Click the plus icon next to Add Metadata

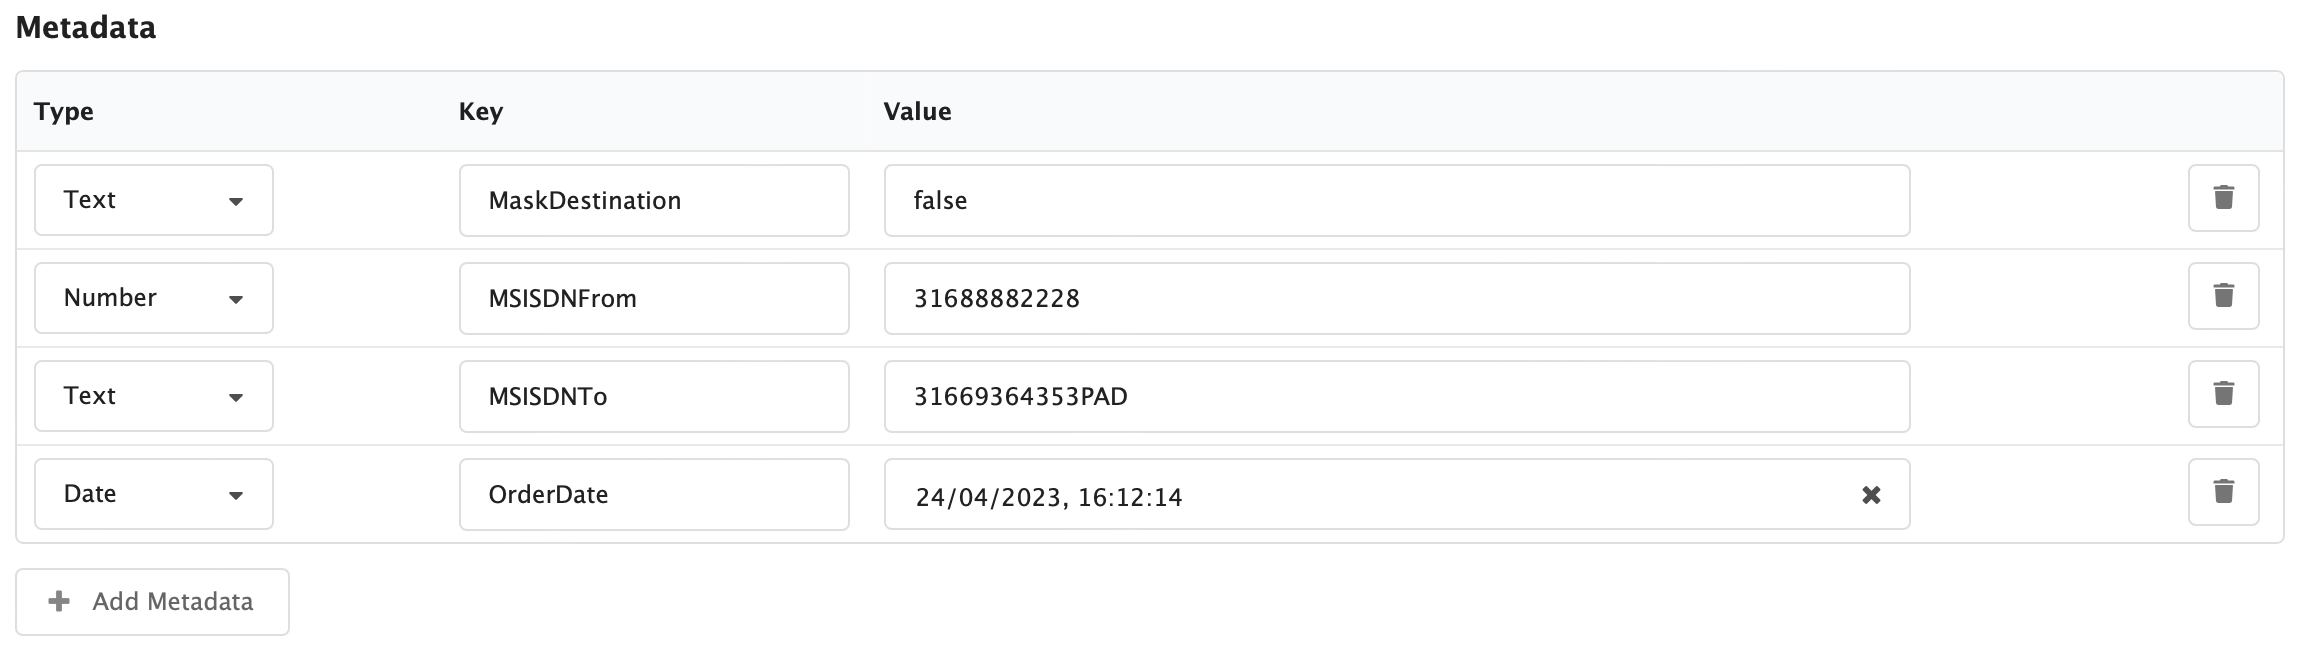point(57,601)
